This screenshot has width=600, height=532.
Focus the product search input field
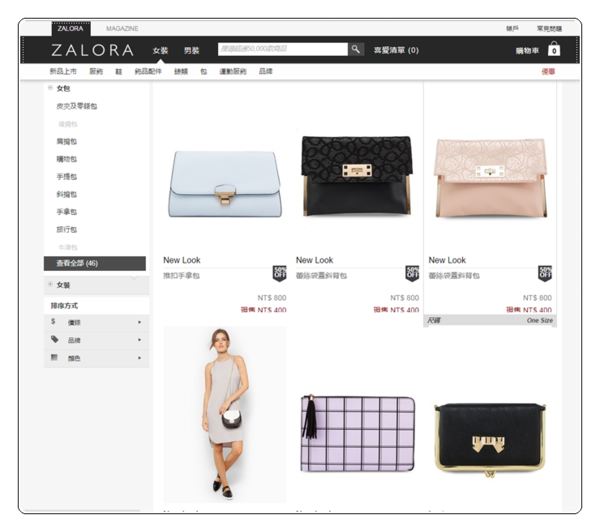tap(283, 49)
